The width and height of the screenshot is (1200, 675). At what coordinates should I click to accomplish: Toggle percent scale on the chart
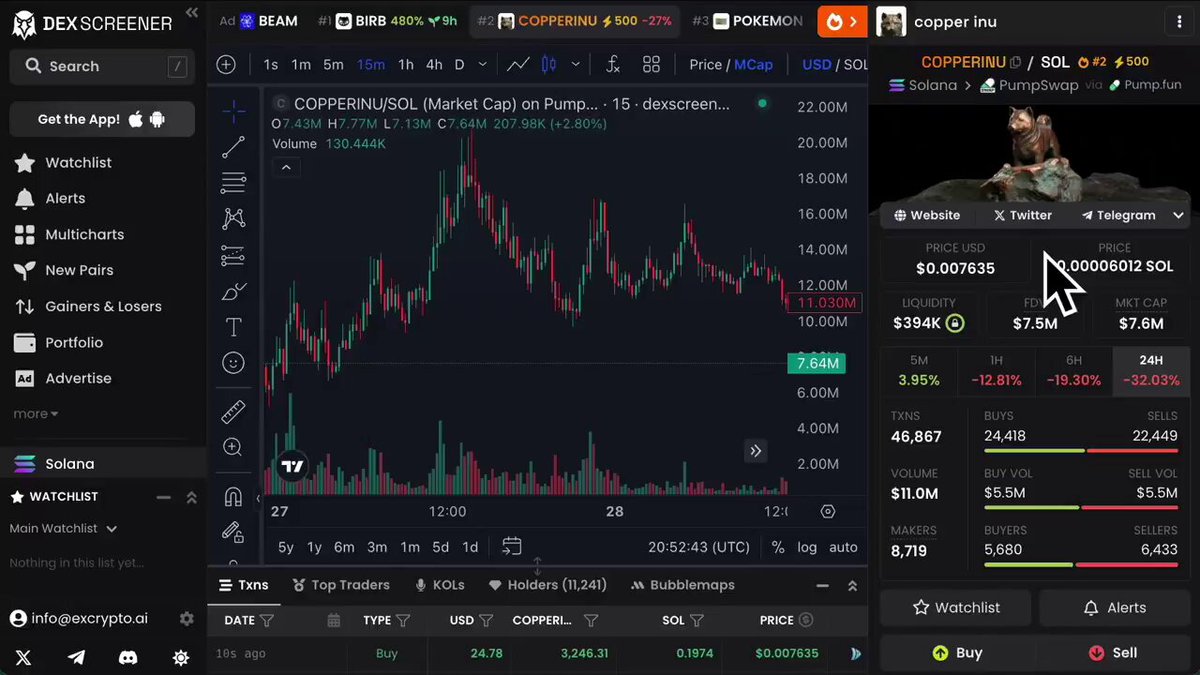point(778,547)
